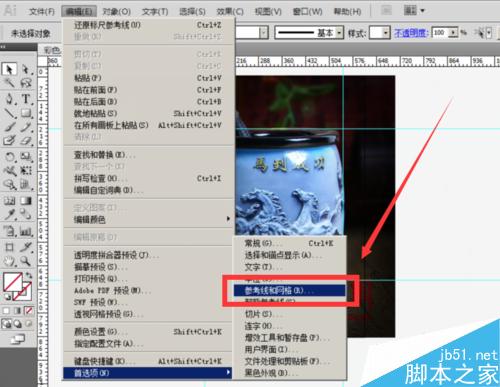Select the Artboard tool
Viewport: 500px width, 387px height.
[x=9, y=247]
